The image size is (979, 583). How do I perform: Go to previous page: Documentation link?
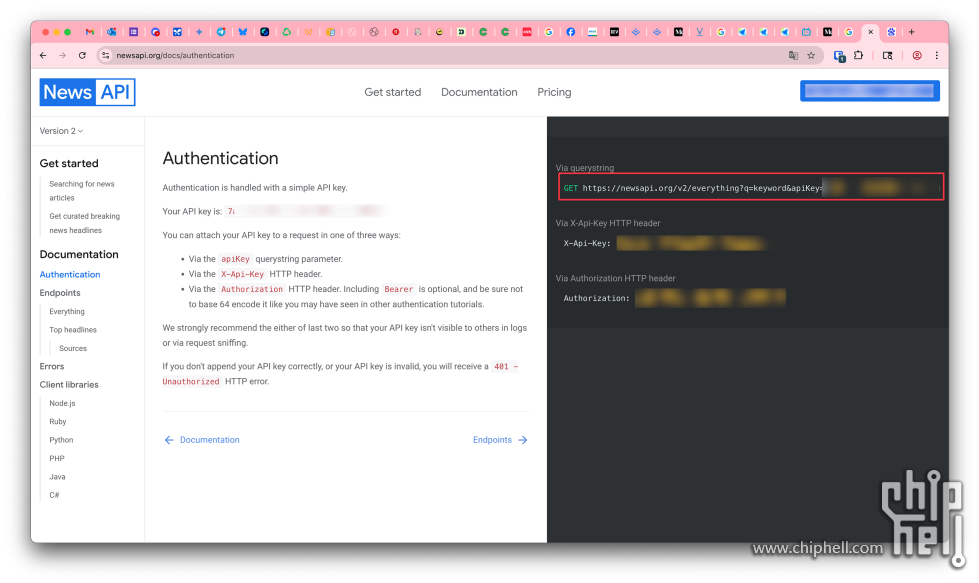210,440
